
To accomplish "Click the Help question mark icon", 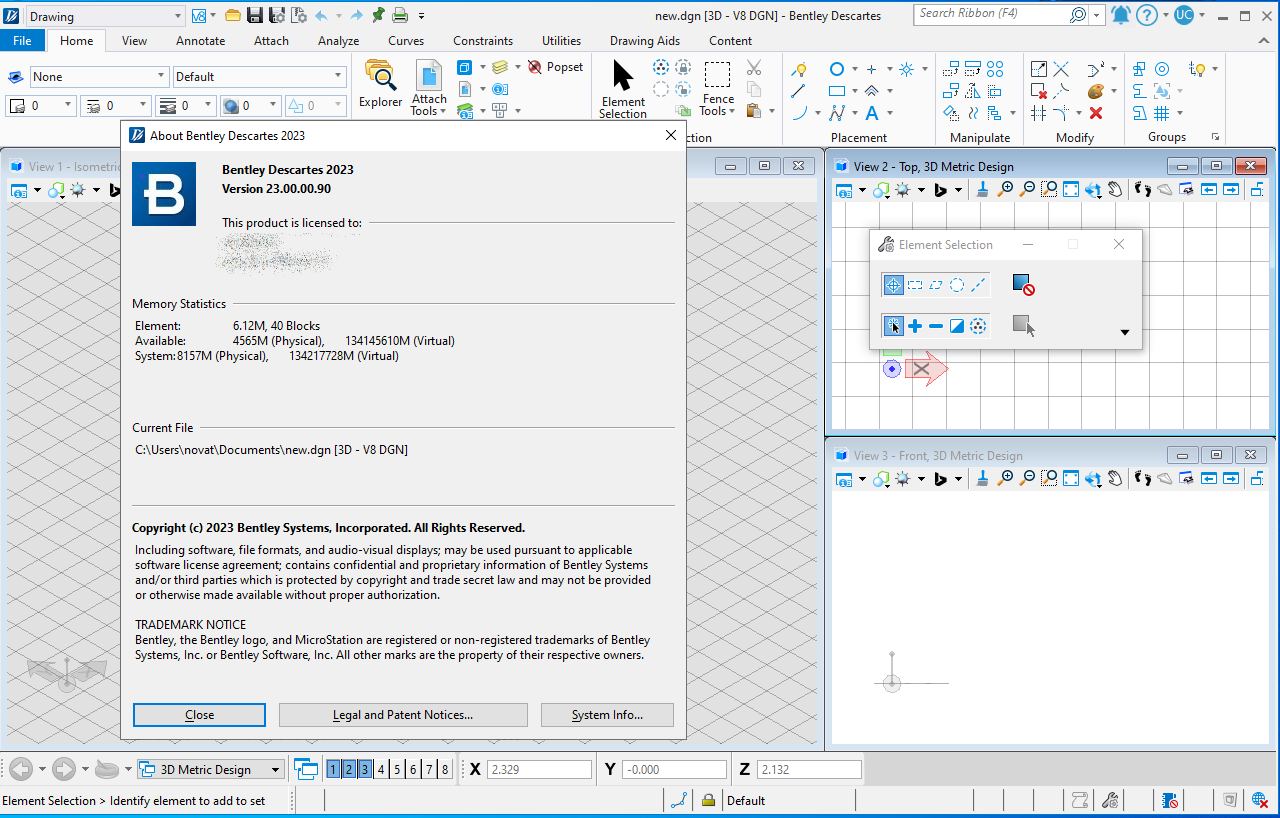I will pos(1147,15).
